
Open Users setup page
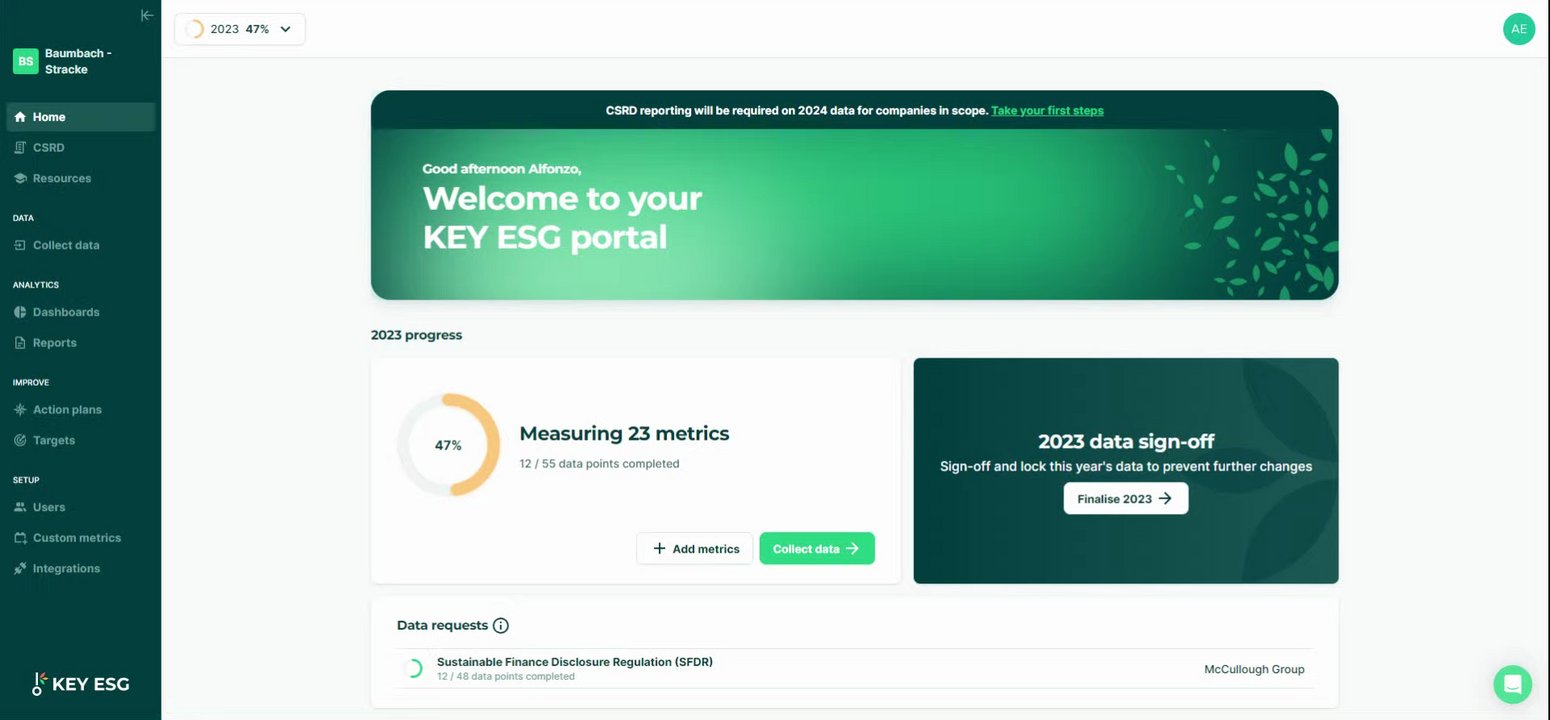(80, 507)
